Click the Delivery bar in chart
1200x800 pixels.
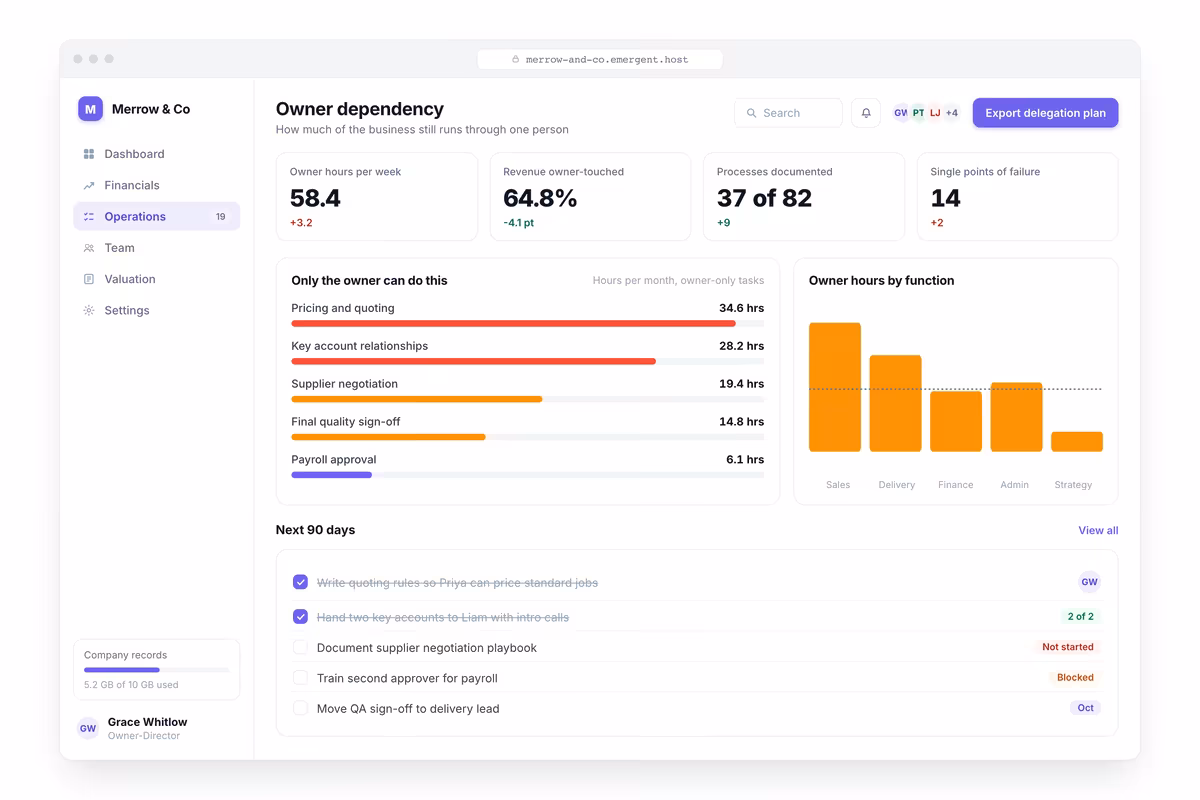[x=895, y=403]
